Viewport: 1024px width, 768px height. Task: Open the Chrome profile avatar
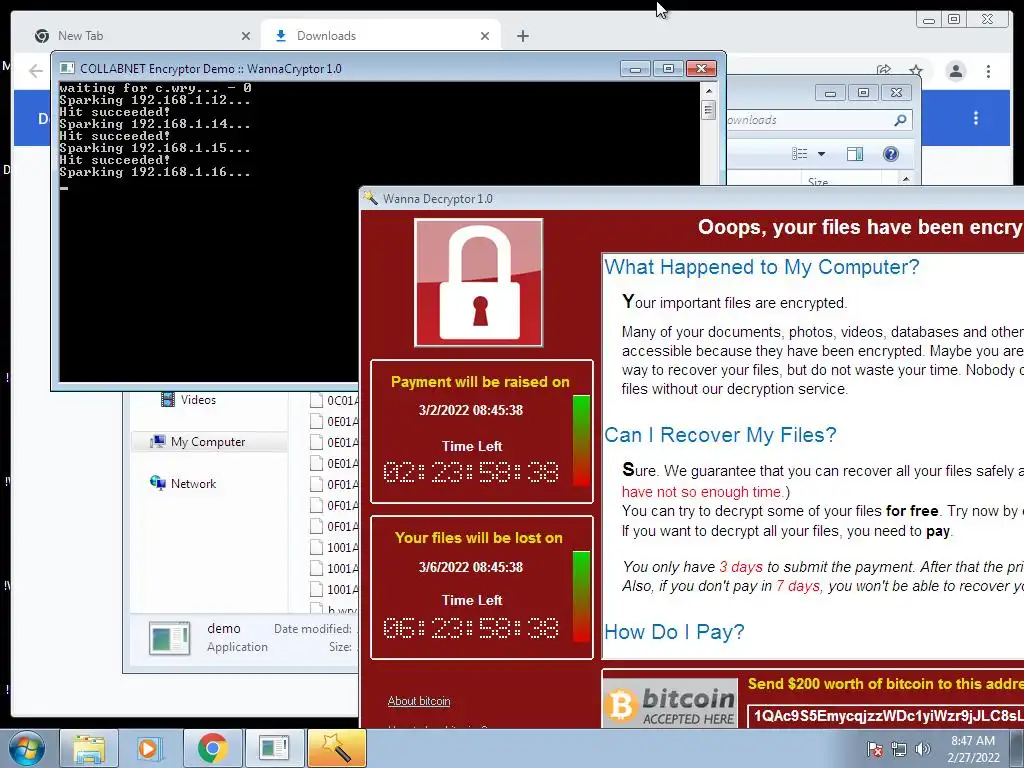pos(955,71)
